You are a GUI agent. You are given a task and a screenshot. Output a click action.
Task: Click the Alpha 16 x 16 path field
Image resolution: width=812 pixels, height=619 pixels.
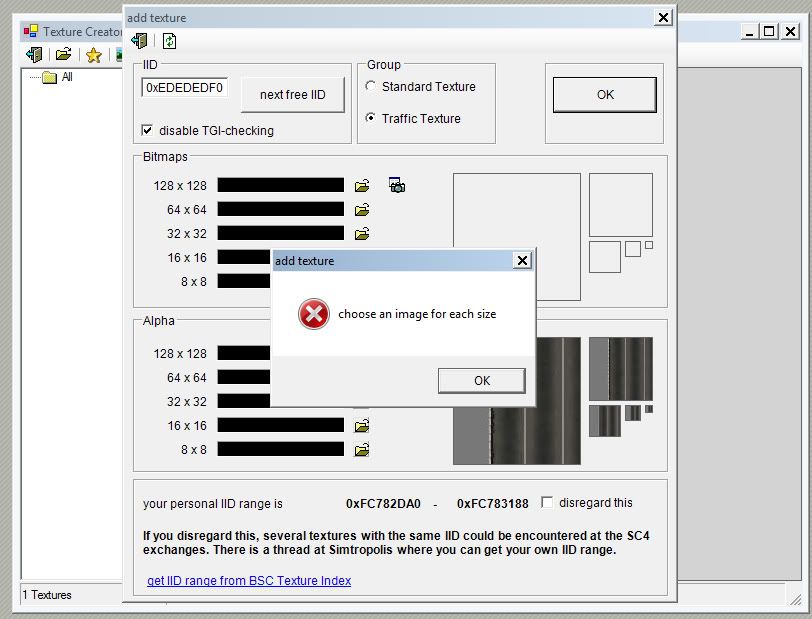(x=281, y=425)
